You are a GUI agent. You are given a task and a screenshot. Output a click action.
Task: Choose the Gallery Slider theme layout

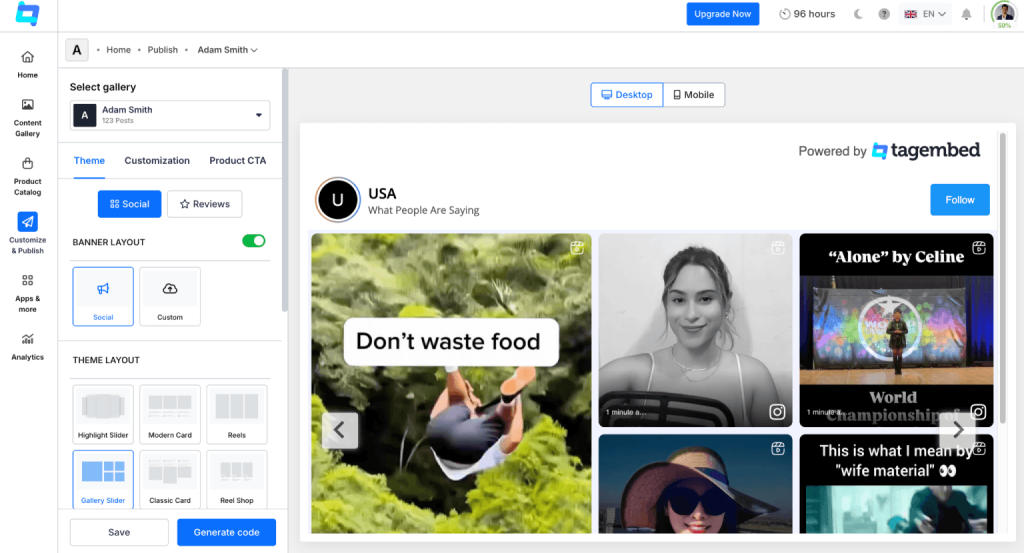tap(103, 479)
